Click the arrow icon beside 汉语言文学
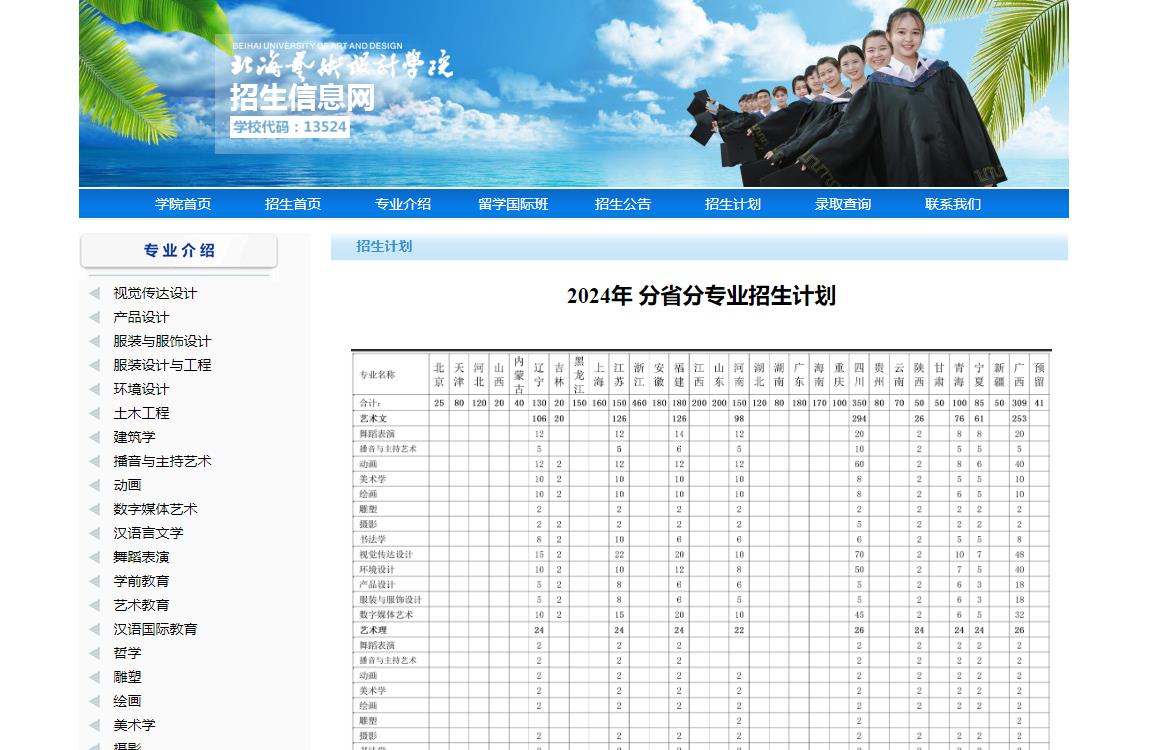 [x=95, y=533]
